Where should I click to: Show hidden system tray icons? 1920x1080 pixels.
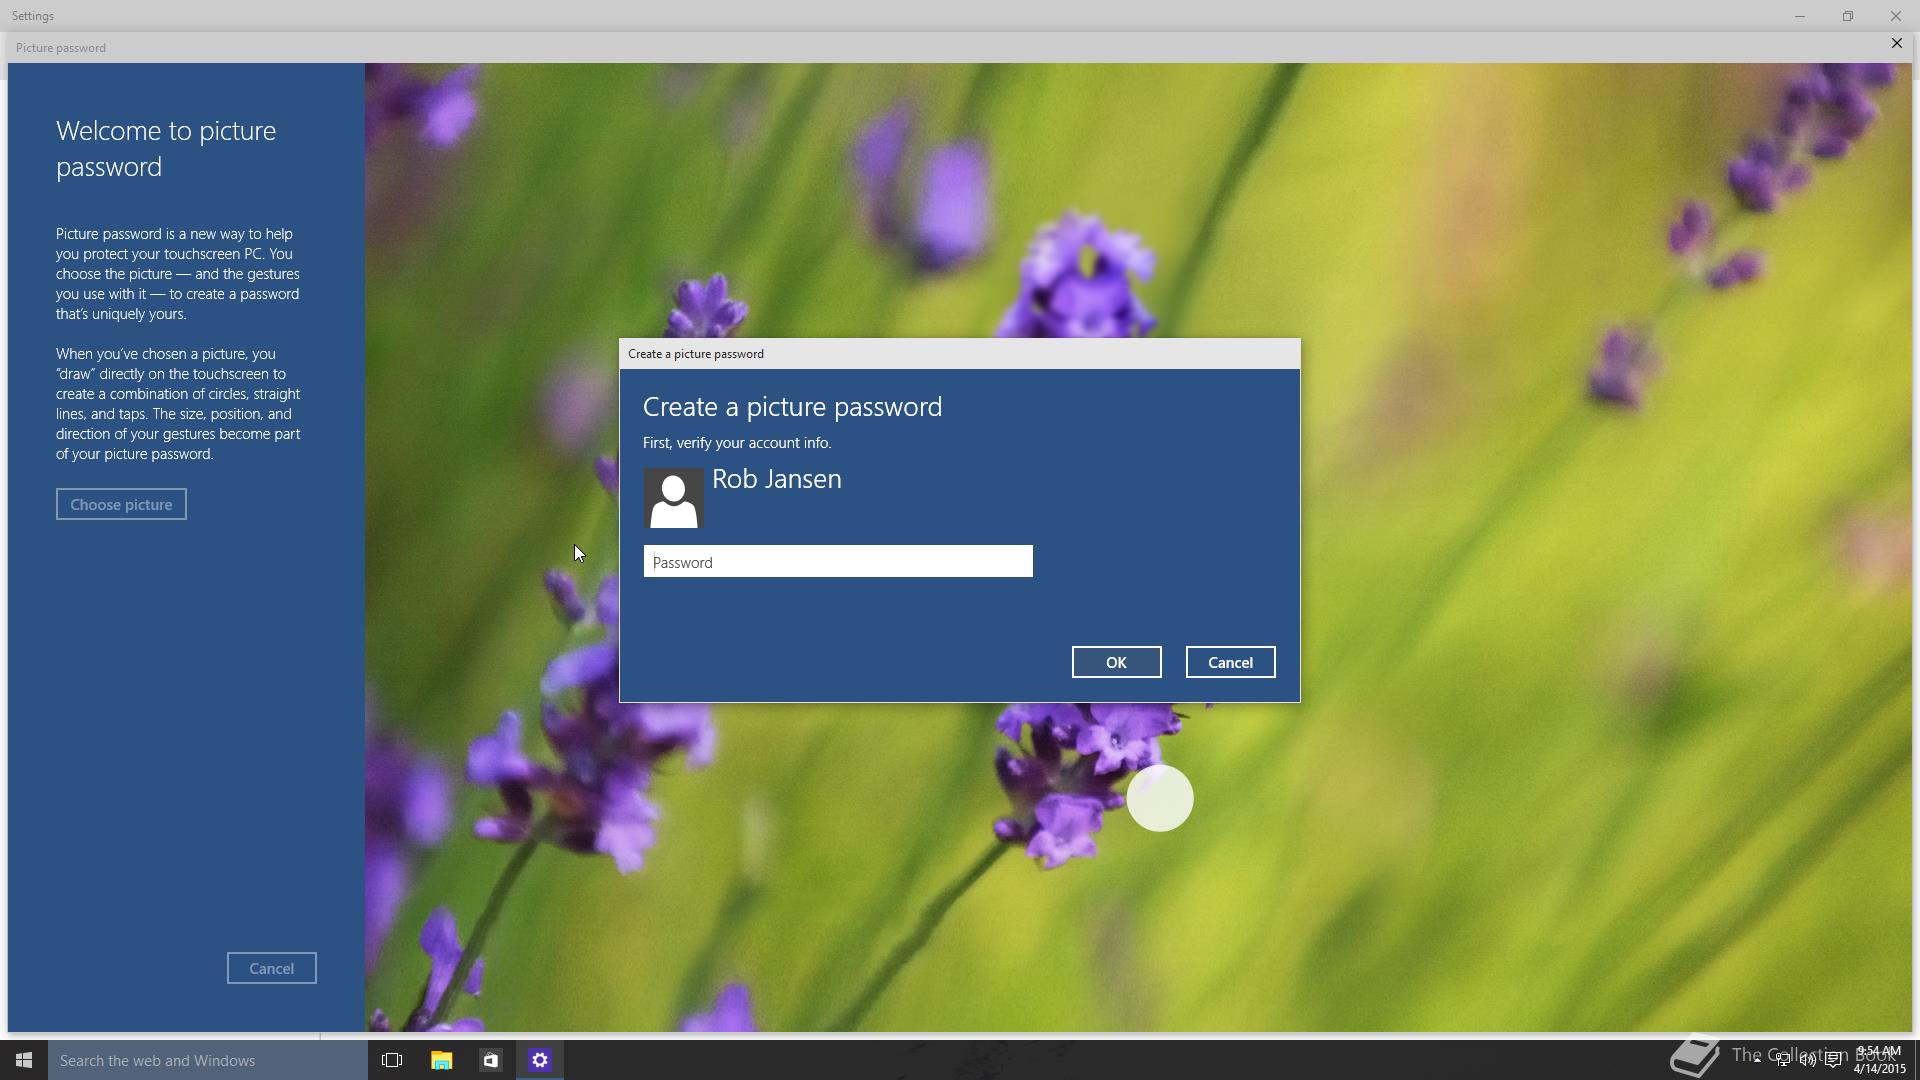click(x=1757, y=1060)
